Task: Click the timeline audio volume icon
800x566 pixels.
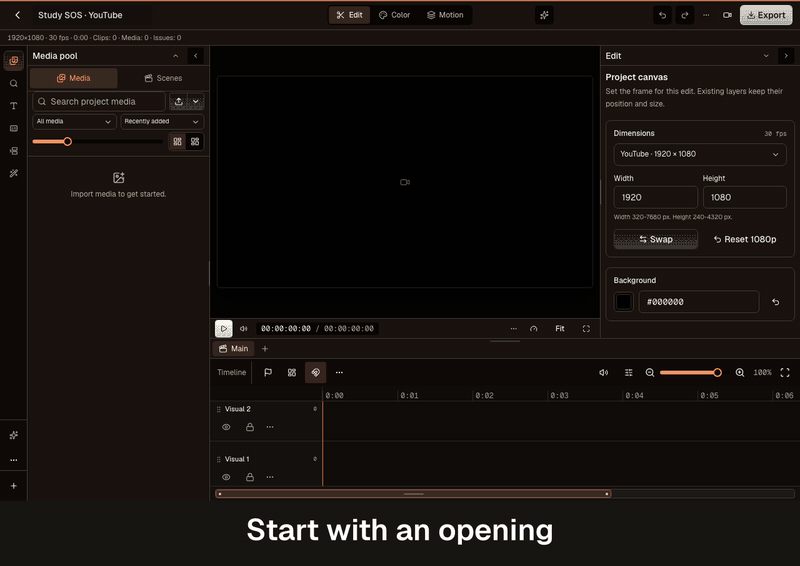Action: point(604,373)
